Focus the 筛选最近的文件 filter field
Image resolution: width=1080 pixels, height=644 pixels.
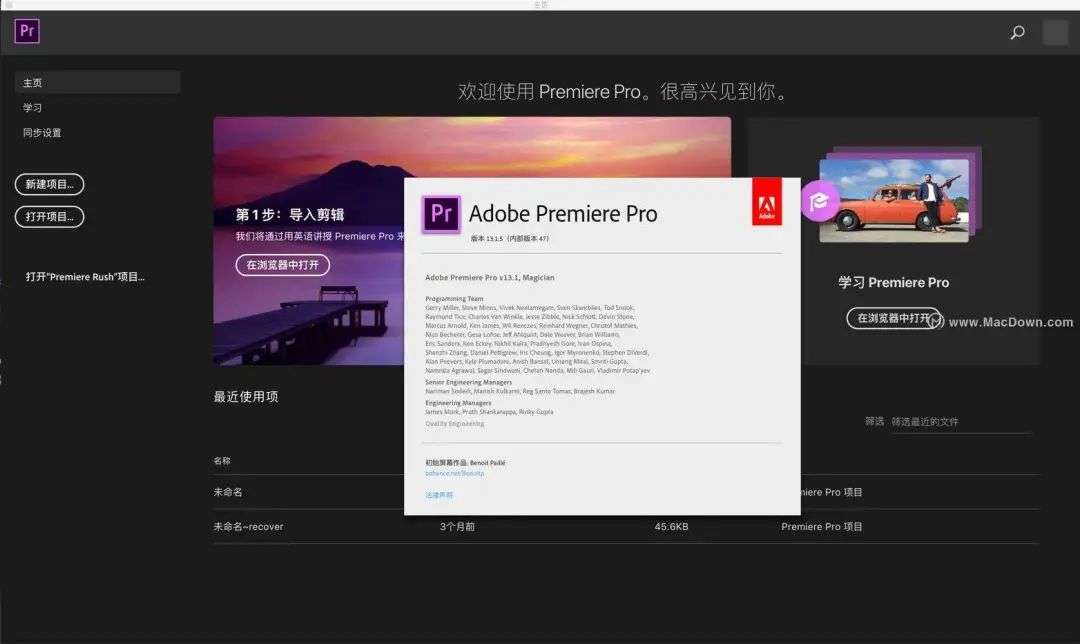(961, 422)
